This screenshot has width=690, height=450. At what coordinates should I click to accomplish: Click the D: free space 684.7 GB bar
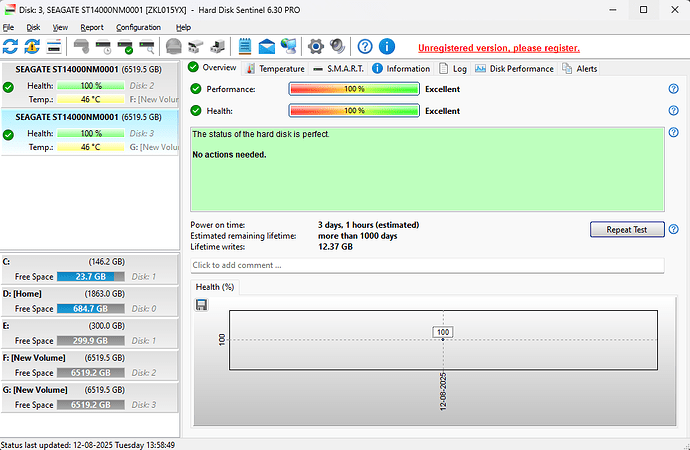tap(91, 309)
